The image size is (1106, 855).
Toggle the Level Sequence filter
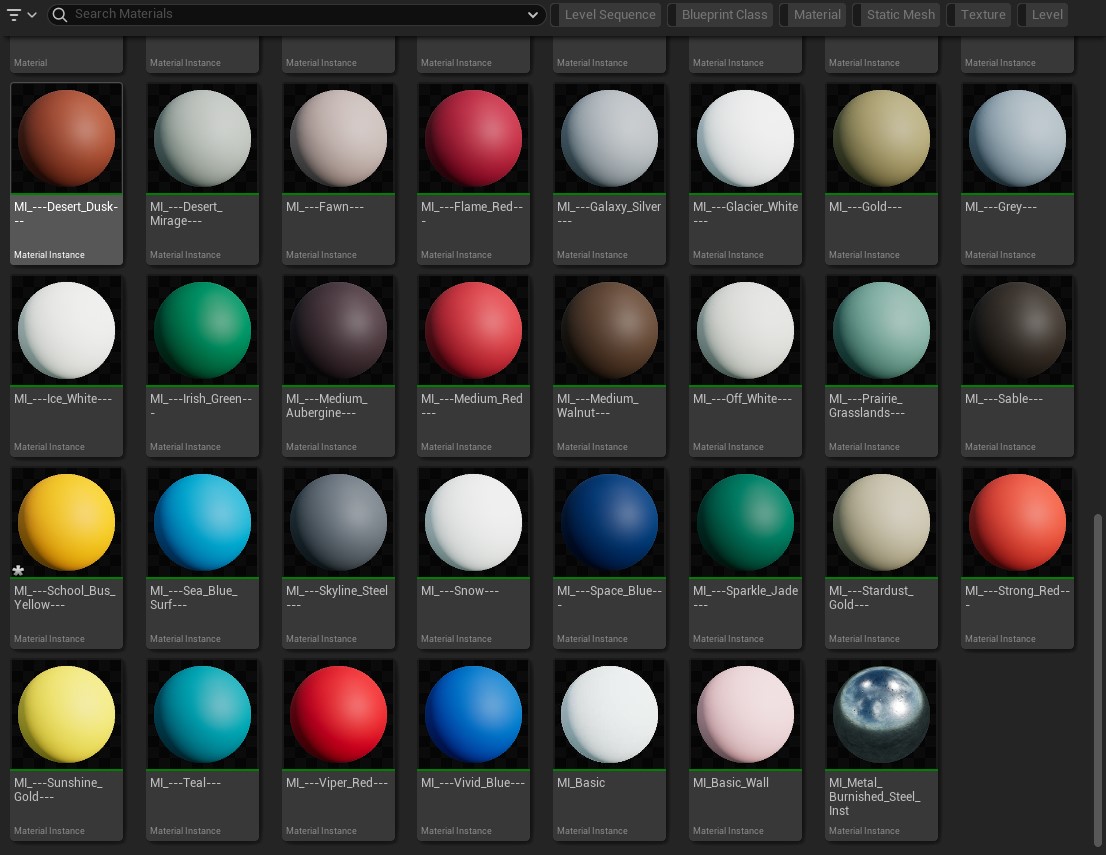609,15
